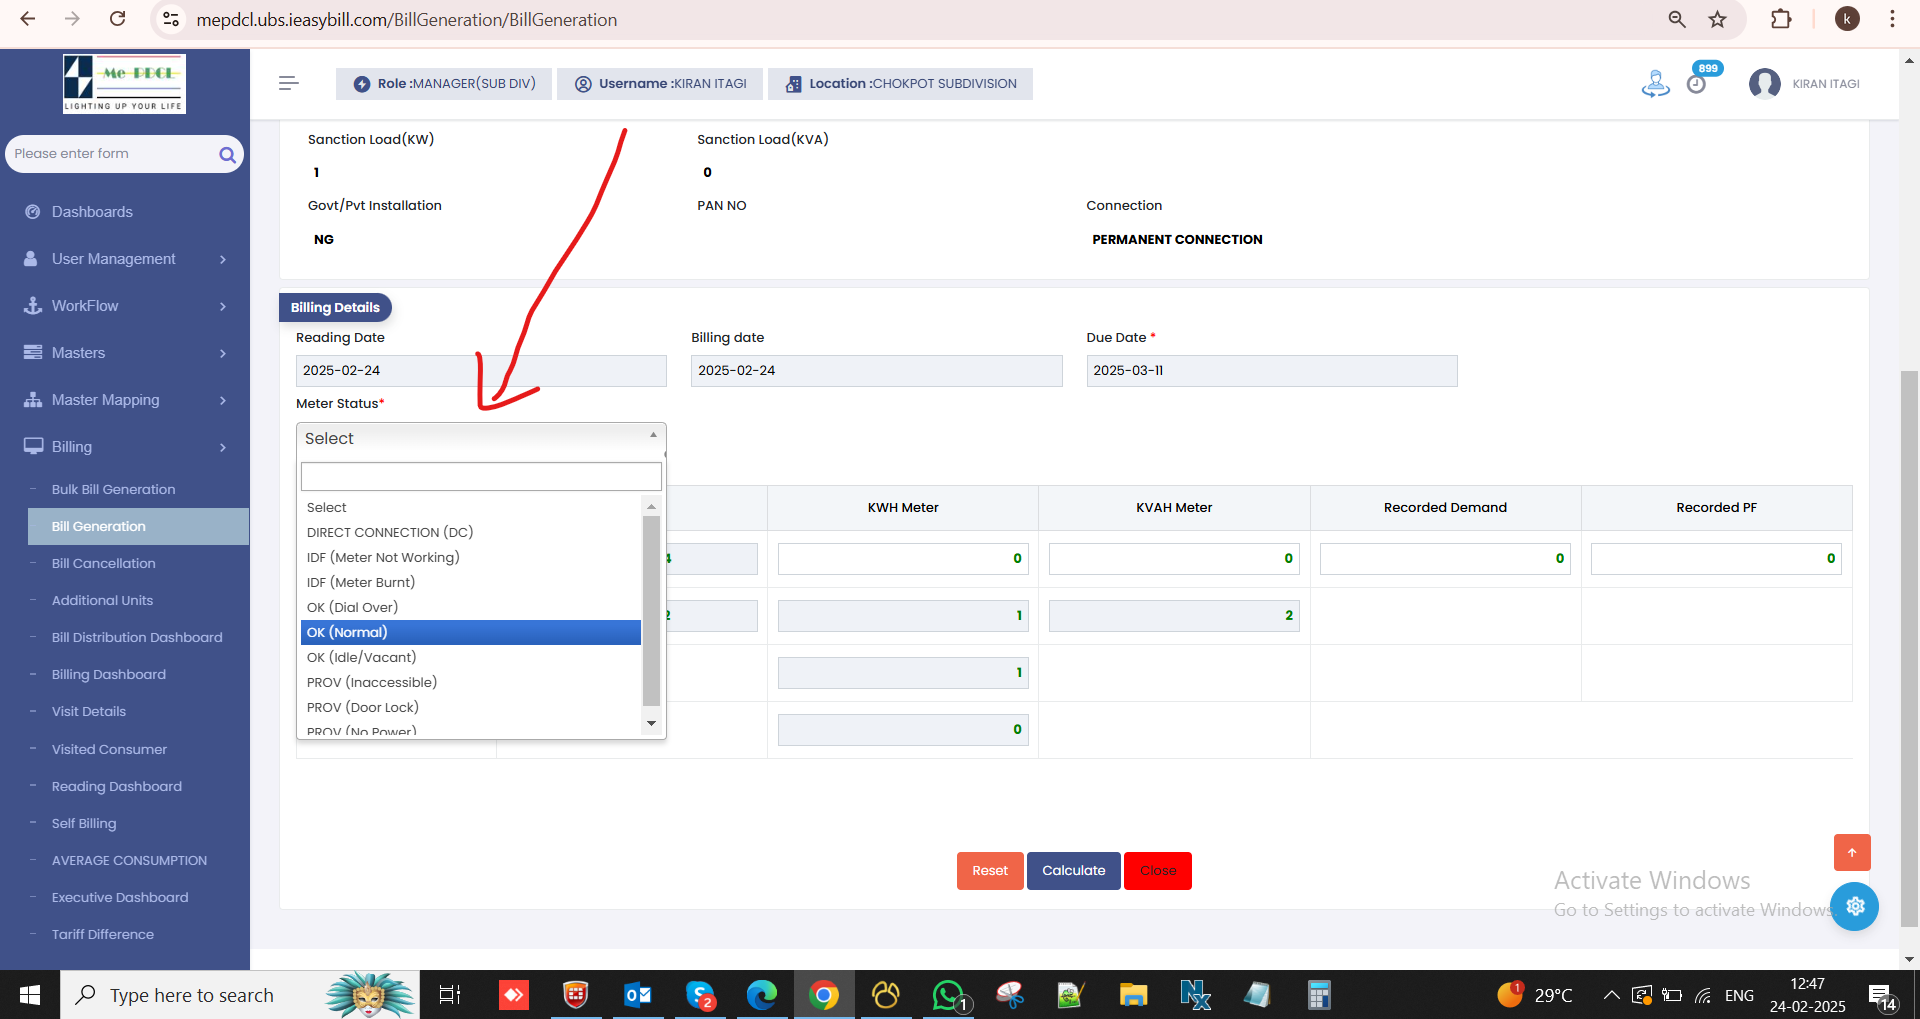Image resolution: width=1920 pixels, height=1019 pixels.
Task: Open the notification clock icon with 899 badge
Action: pyautogui.click(x=1696, y=84)
